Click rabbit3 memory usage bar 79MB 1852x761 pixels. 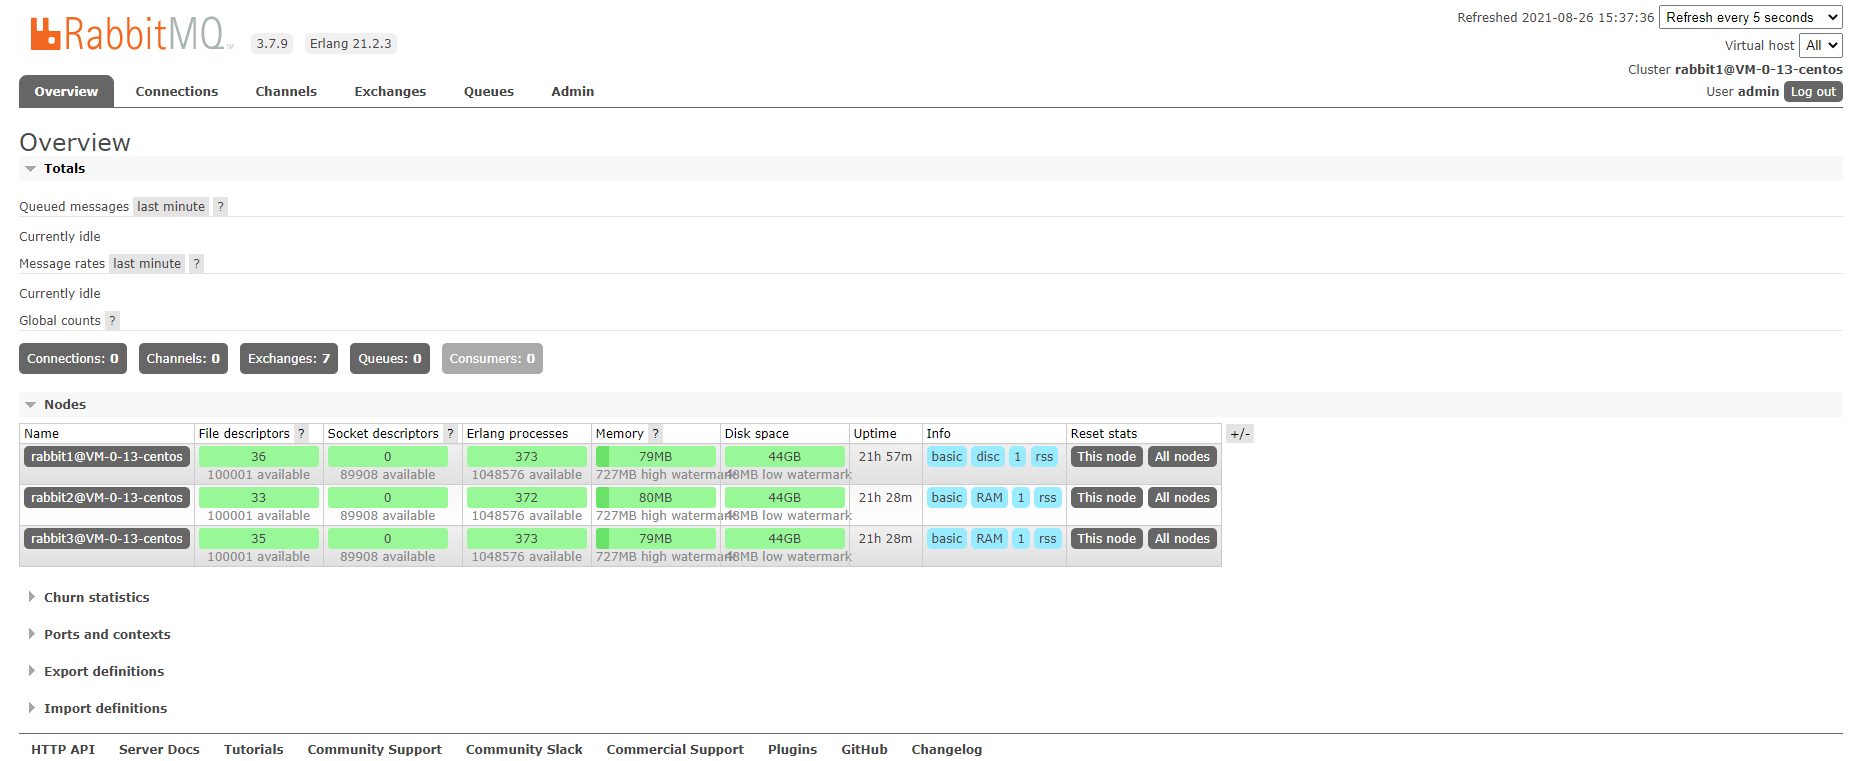click(656, 539)
